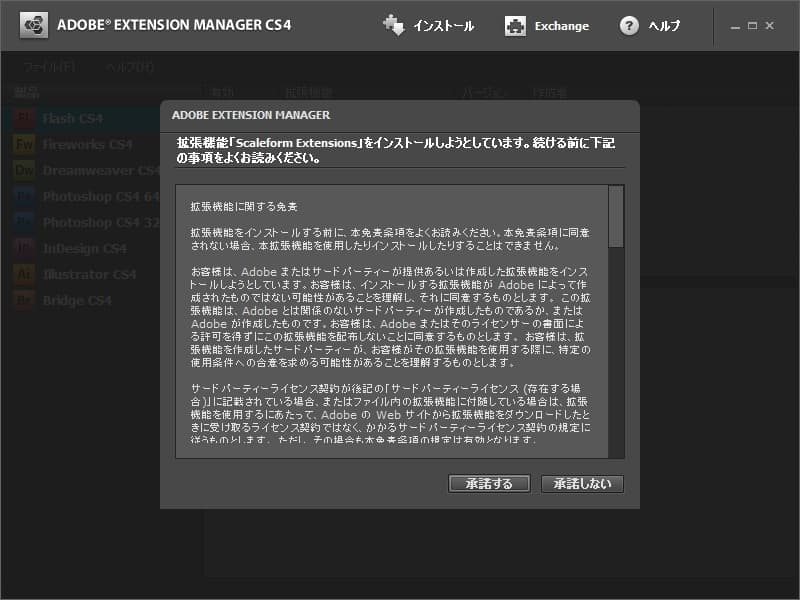This screenshot has width=800, height=600.
Task: Open the Exchange text link
Action: click(x=562, y=26)
